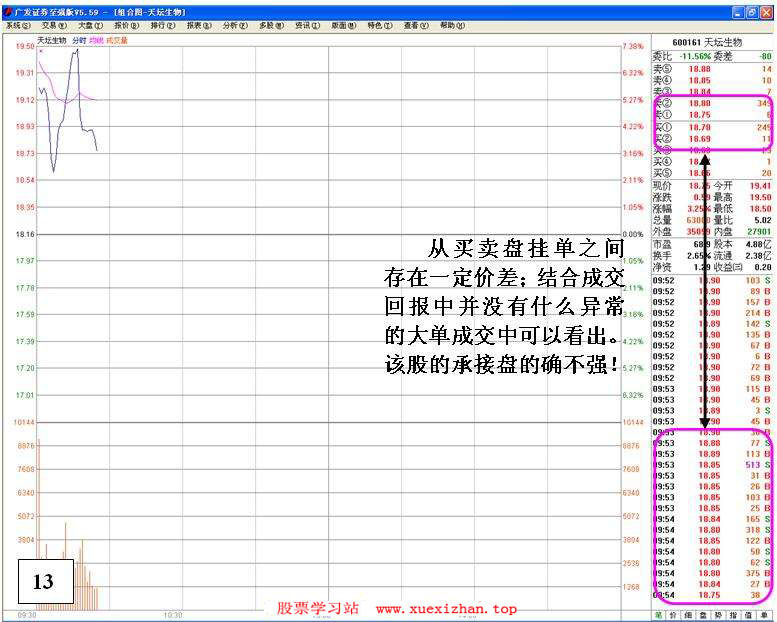The image size is (777, 622).
Task: Click the 成交量 legend label
Action: [117, 41]
